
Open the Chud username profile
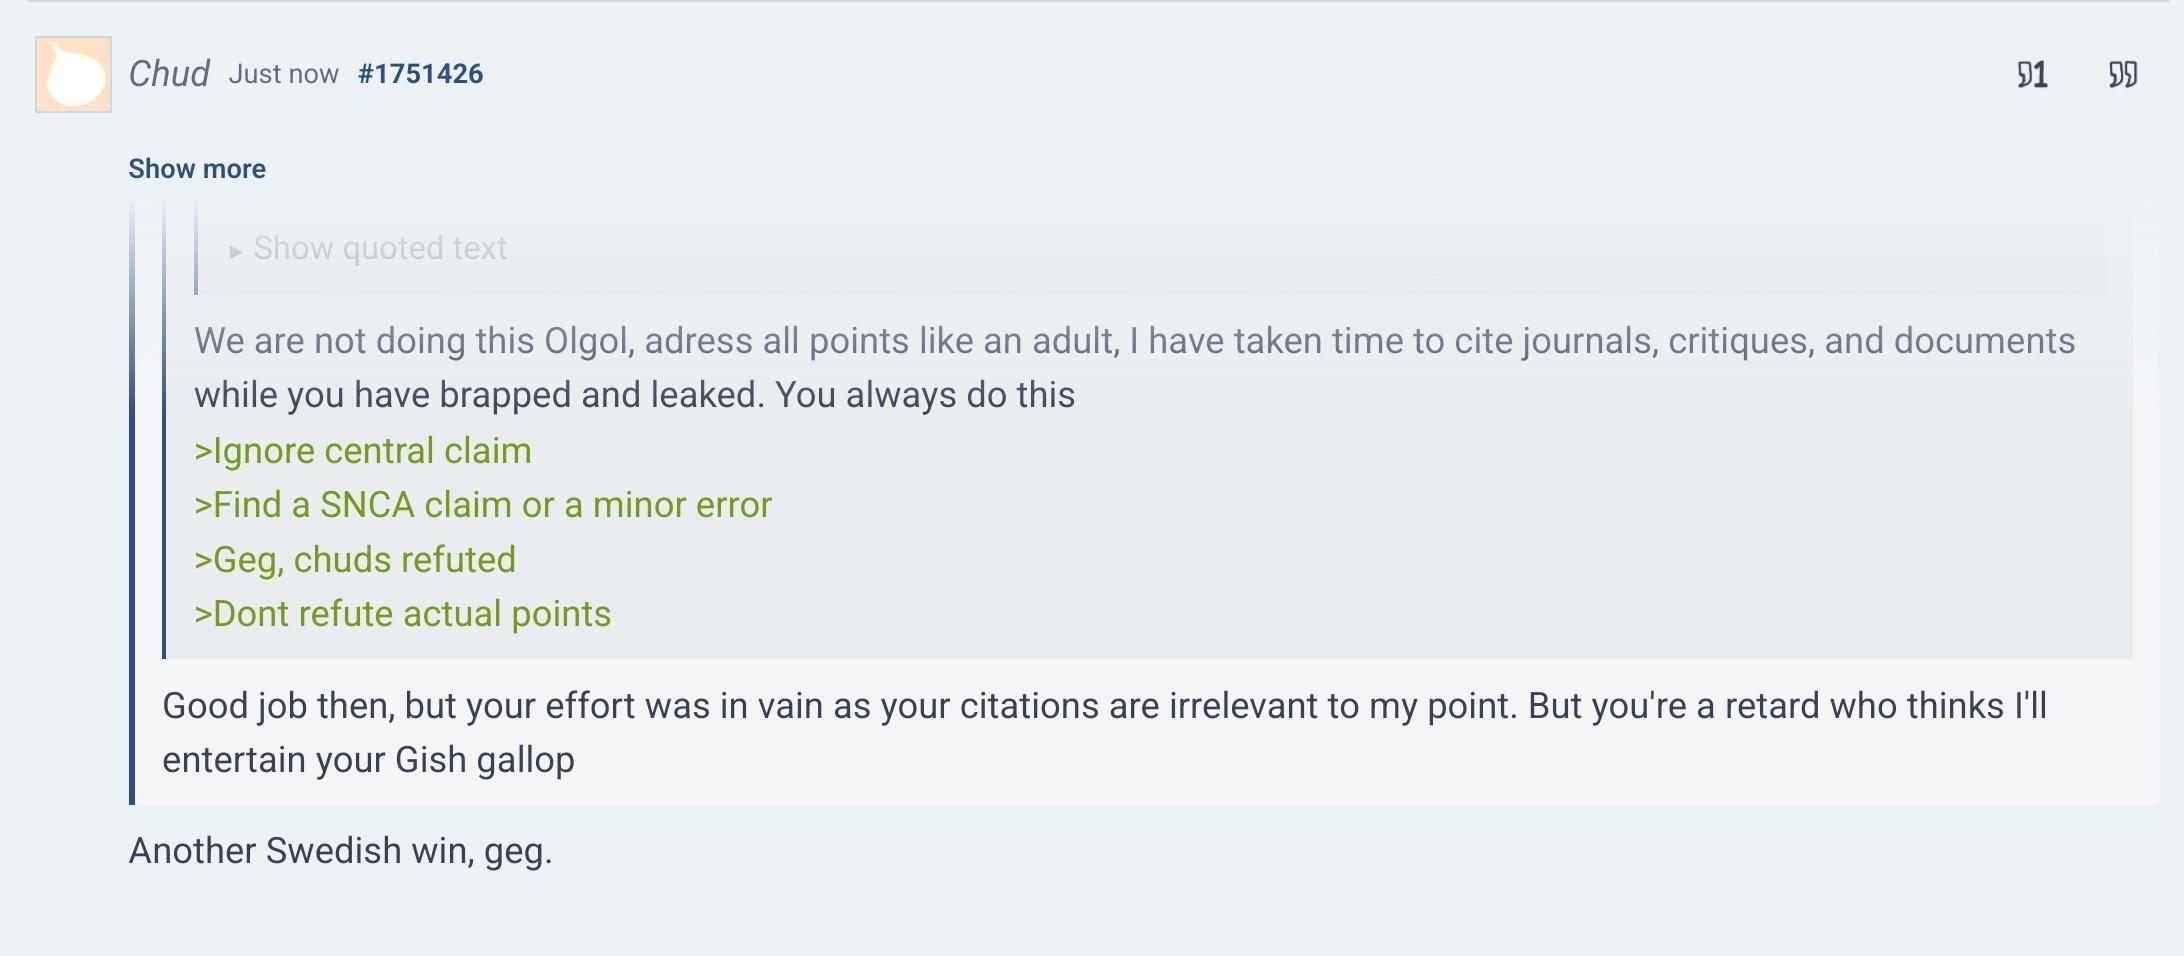[x=169, y=74]
